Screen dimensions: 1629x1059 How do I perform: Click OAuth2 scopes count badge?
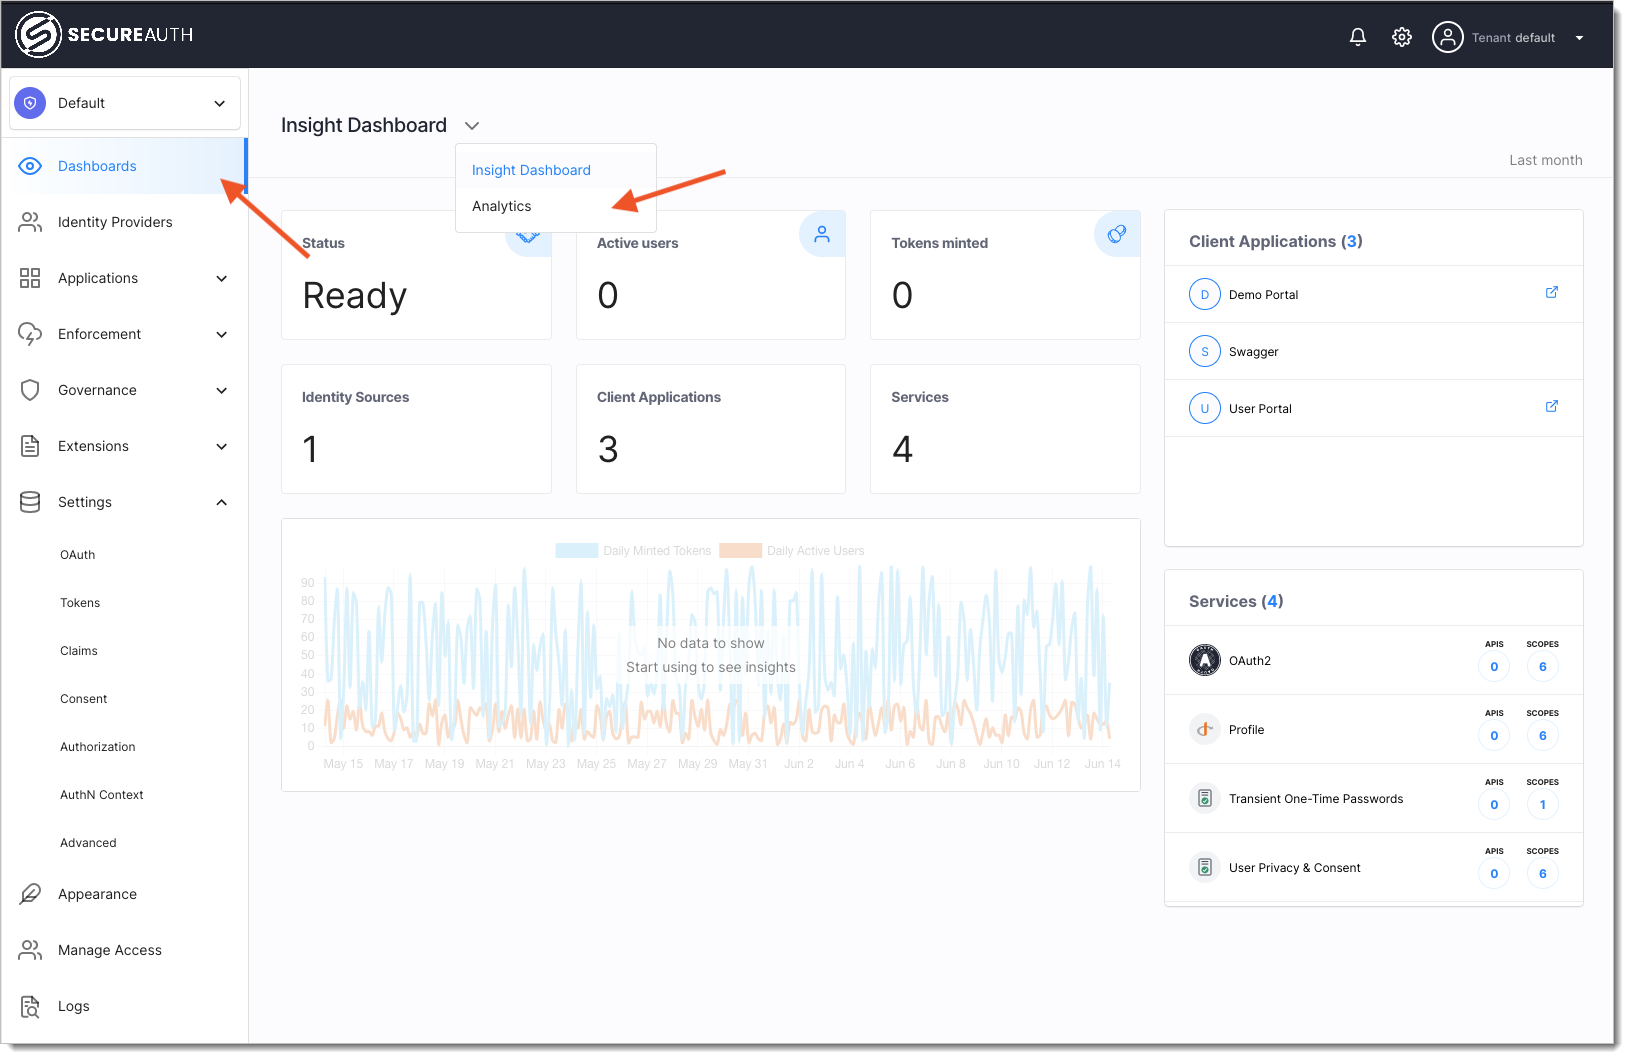pyautogui.click(x=1543, y=667)
